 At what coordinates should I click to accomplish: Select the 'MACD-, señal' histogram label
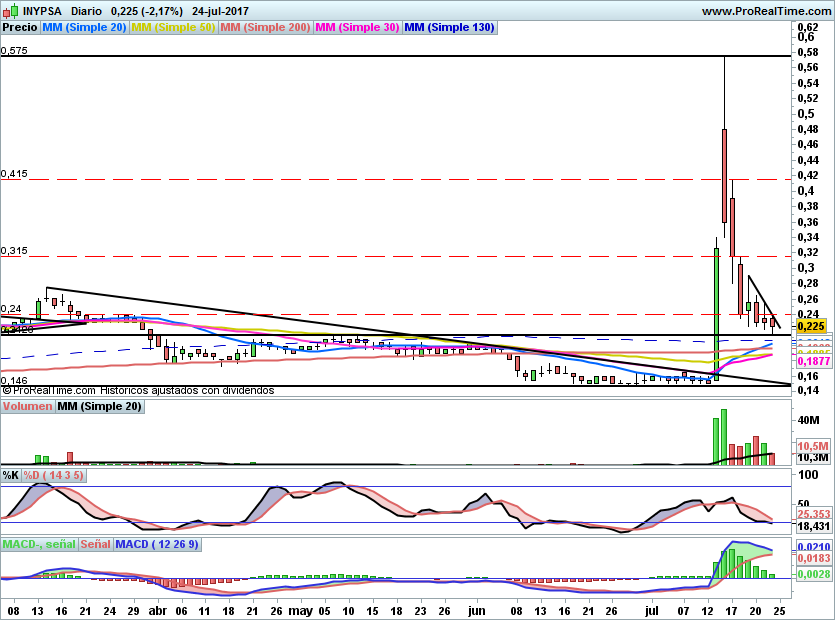(39, 544)
